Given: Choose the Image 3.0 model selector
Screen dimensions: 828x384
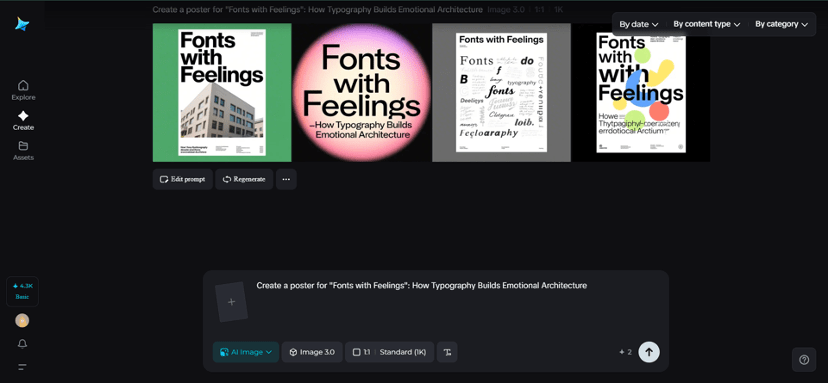Looking at the screenshot, I should [312, 352].
